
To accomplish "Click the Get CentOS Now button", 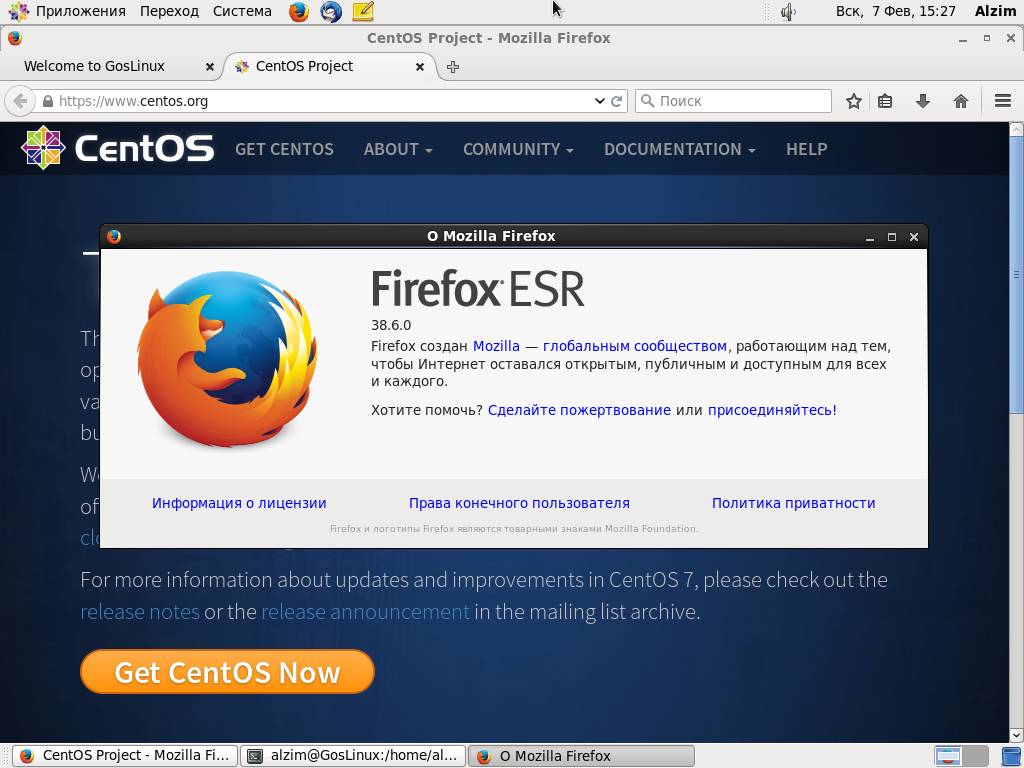I will [x=227, y=671].
